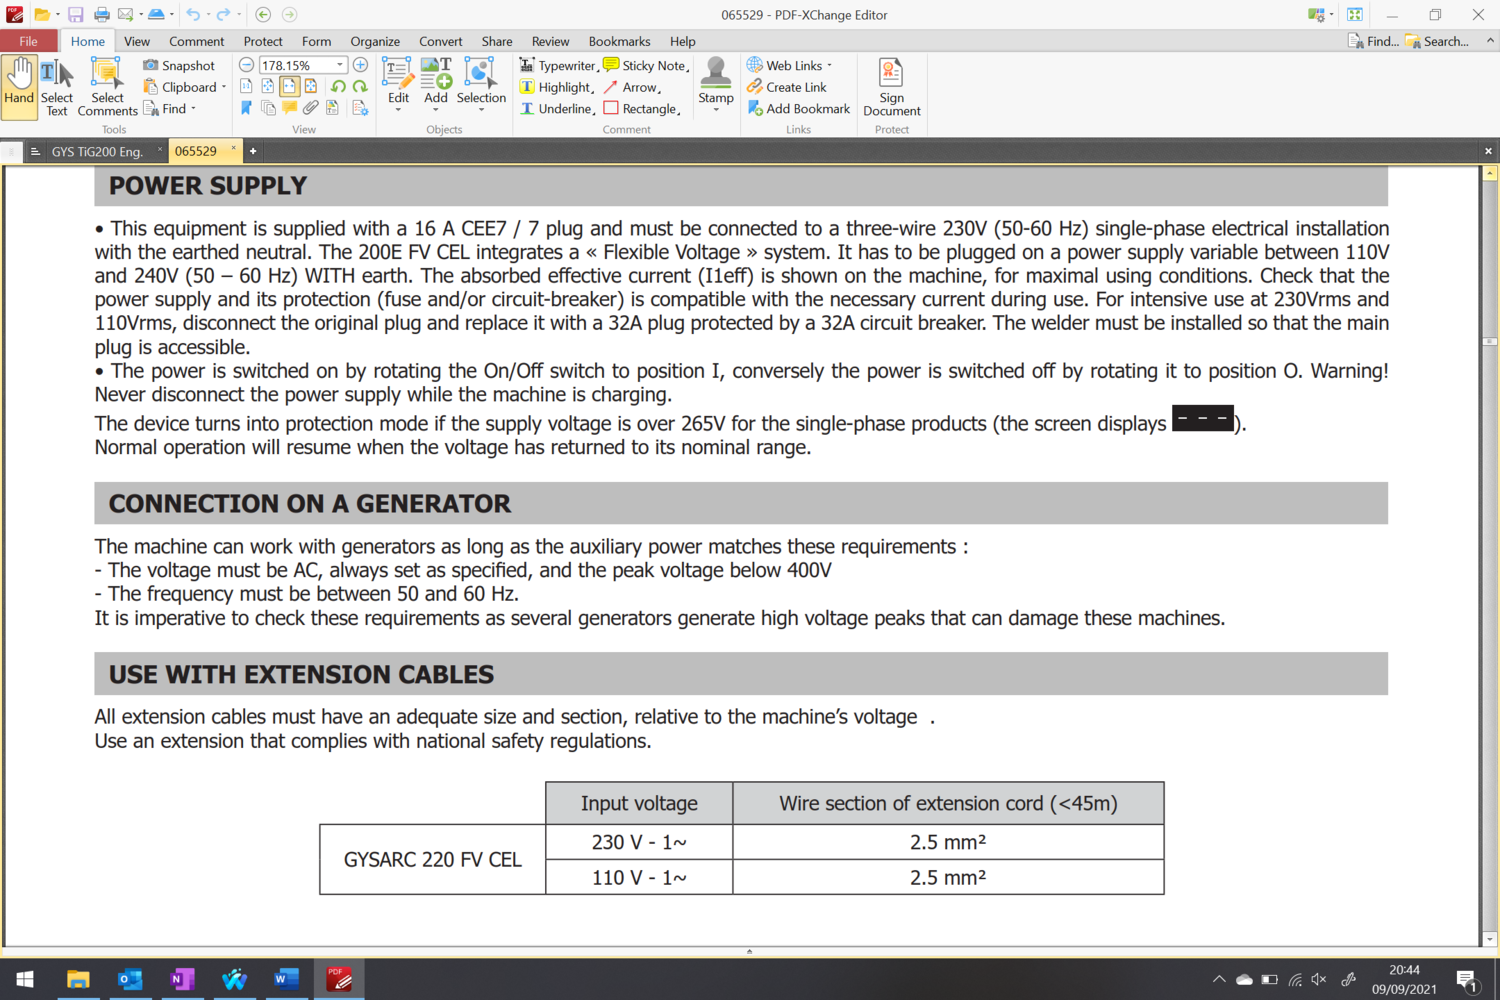
Task: Click Sign Document
Action: [891, 87]
